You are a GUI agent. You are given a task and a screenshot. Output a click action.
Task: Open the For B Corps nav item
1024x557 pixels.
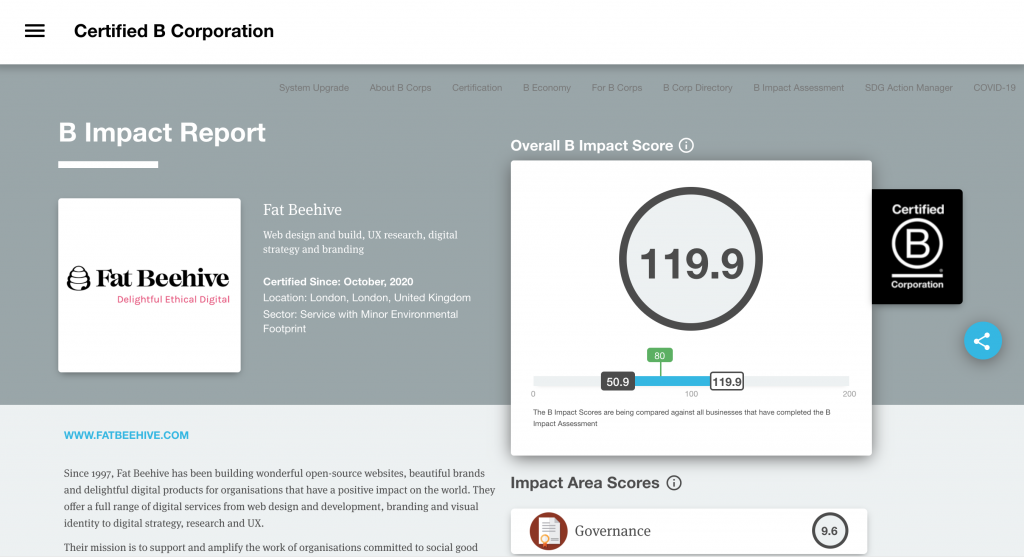(x=616, y=88)
